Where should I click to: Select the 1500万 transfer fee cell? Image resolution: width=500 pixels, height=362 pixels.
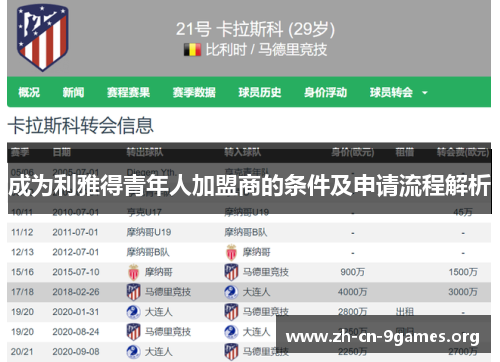pos(463,272)
